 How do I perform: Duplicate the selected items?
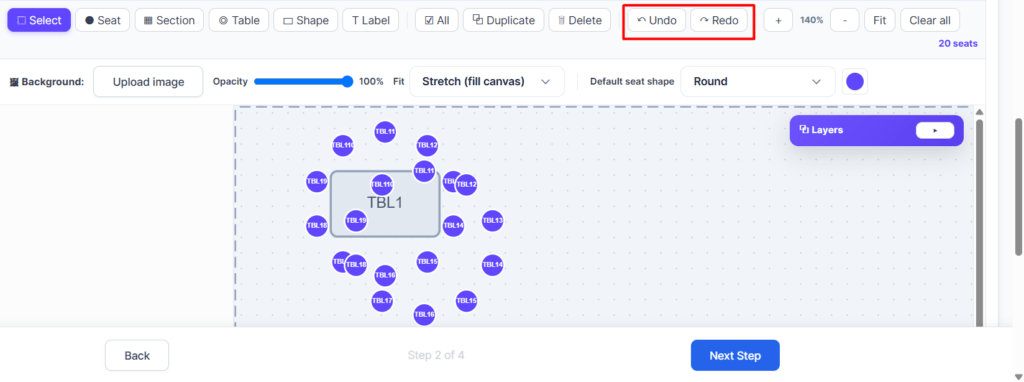[504, 20]
